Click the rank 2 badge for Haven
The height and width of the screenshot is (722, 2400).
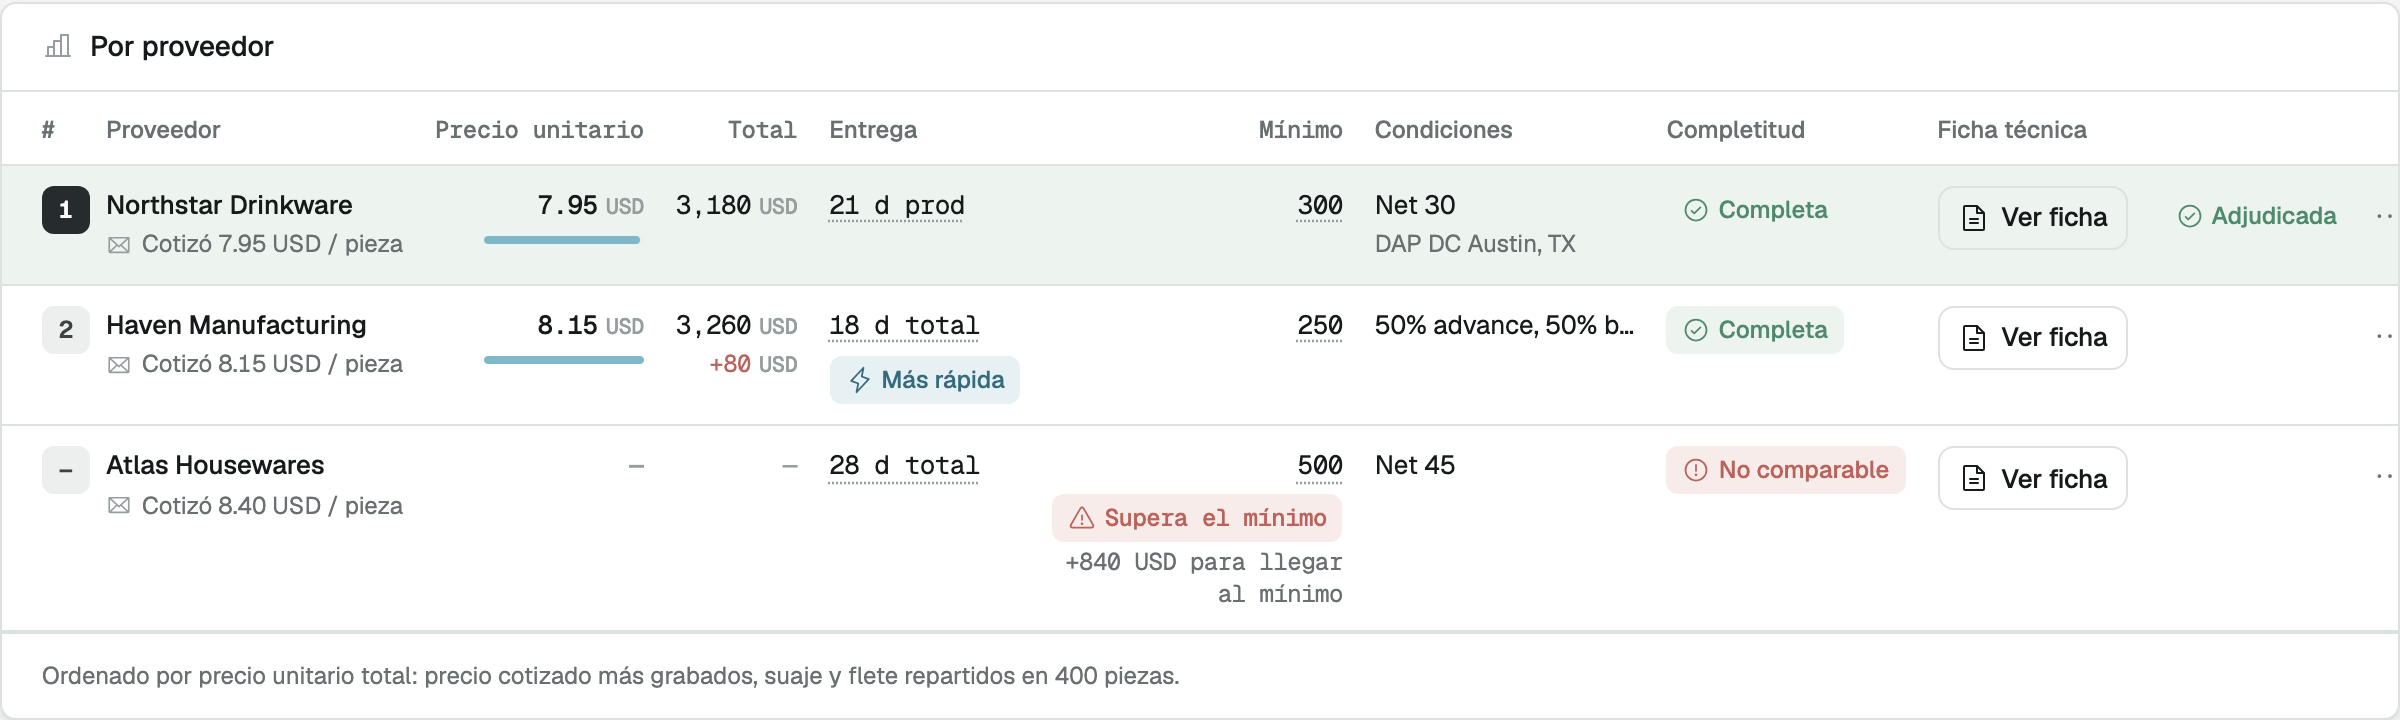[66, 330]
